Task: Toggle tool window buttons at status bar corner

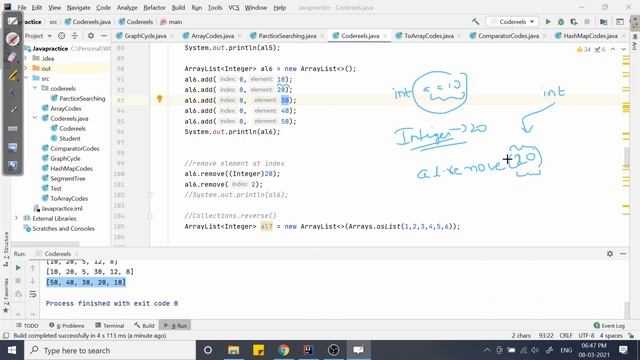Action: 6,336
